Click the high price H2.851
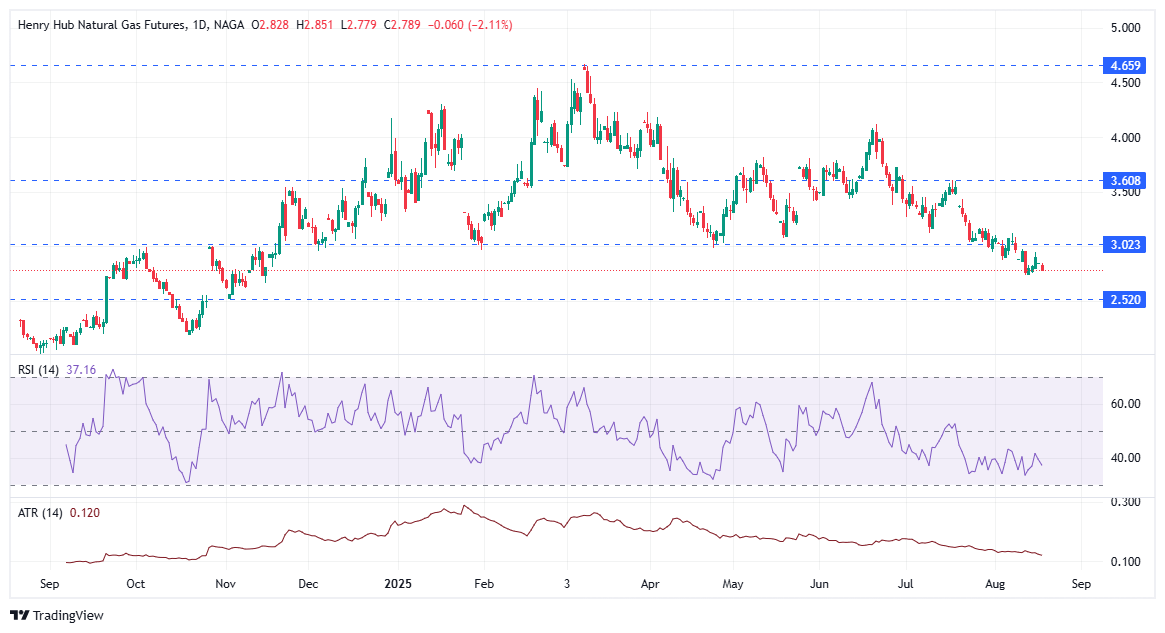Image resolution: width=1165 pixels, height=633 pixels. [x=314, y=25]
